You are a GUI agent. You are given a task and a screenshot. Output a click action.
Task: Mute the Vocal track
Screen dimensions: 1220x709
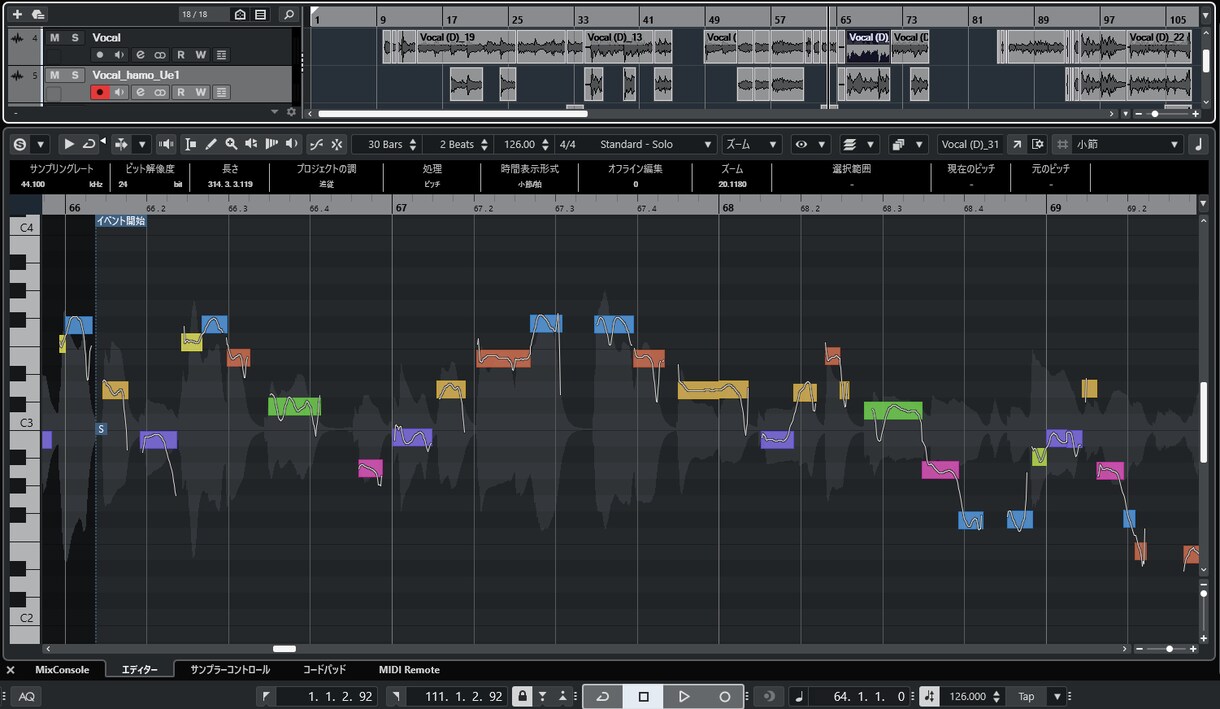coord(54,38)
